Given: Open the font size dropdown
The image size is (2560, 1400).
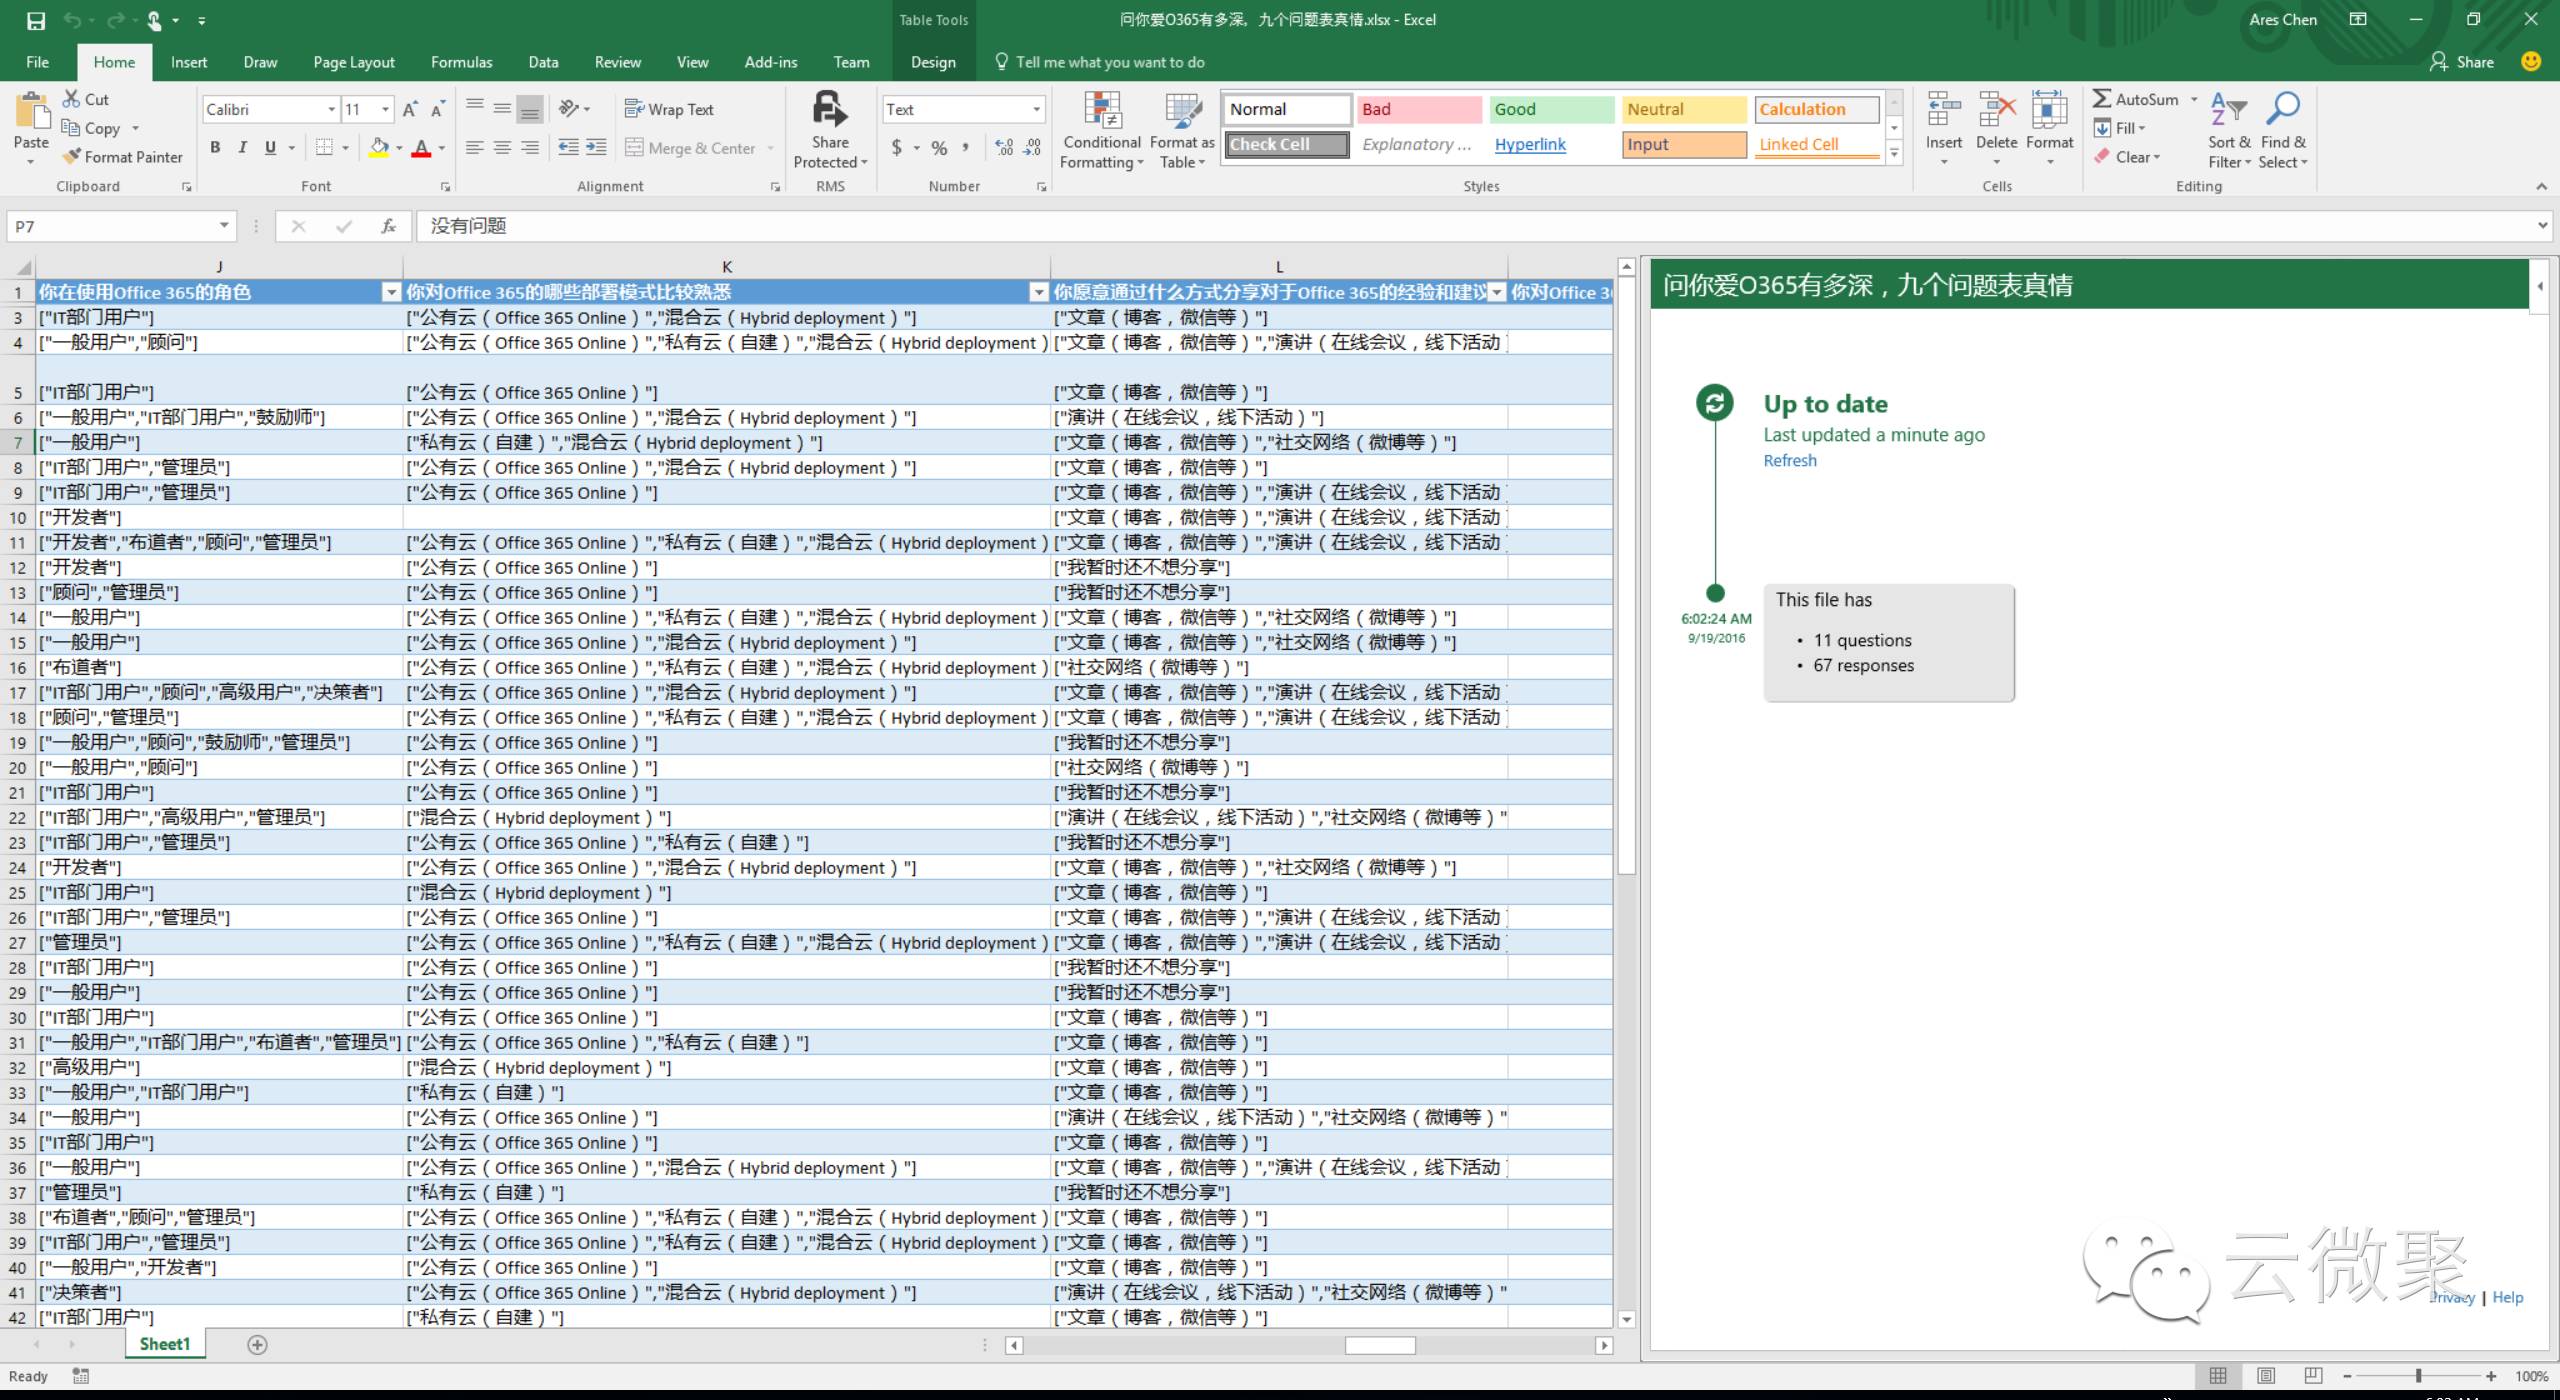Looking at the screenshot, I should (386, 109).
